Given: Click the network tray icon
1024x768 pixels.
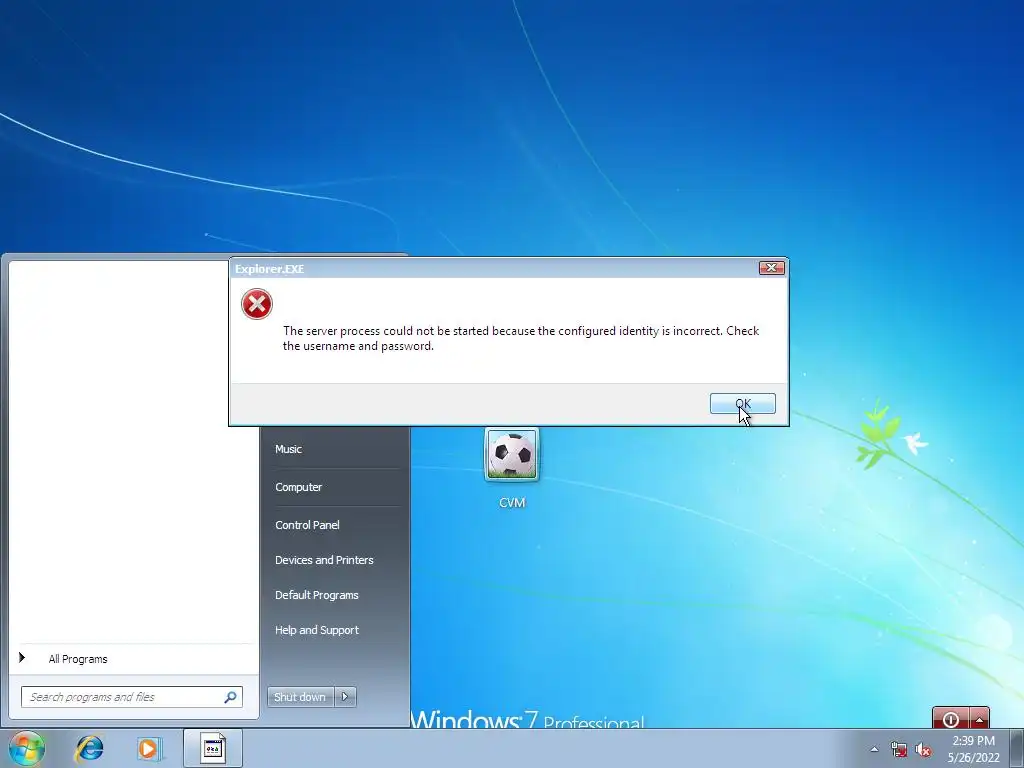Looking at the screenshot, I should point(899,750).
